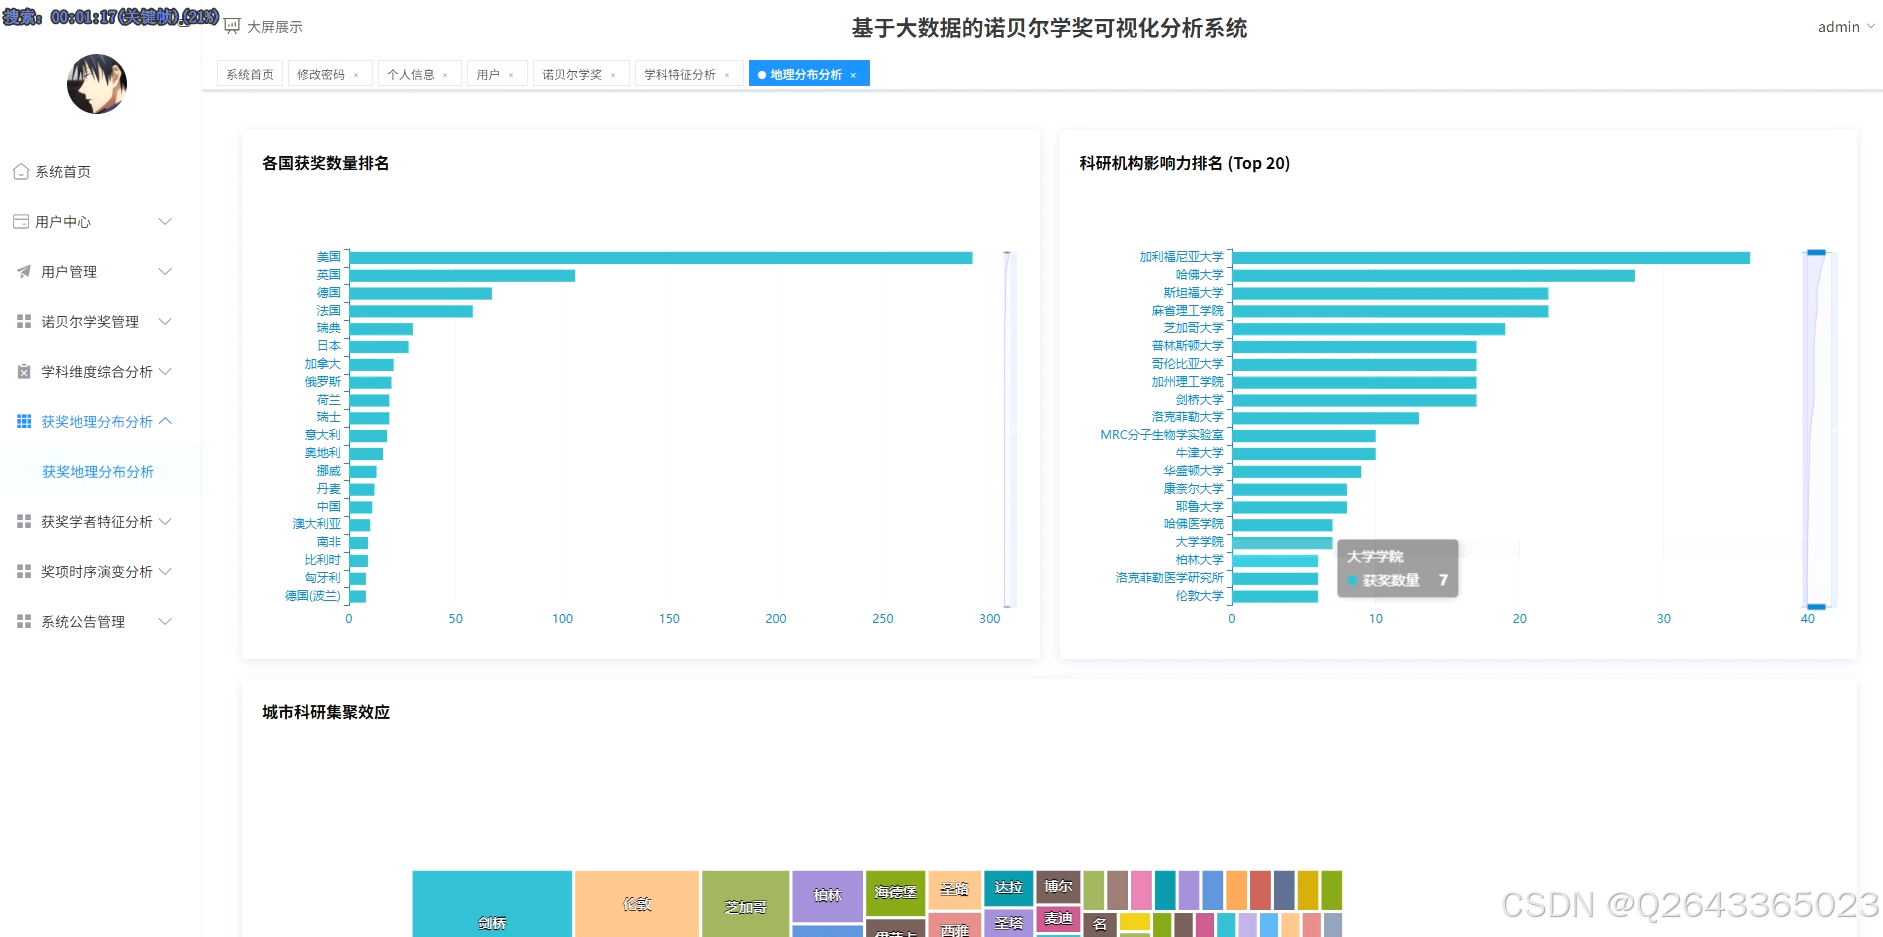Close the 地理分布分析 tab
The height and width of the screenshot is (937, 1883).
[x=853, y=75]
